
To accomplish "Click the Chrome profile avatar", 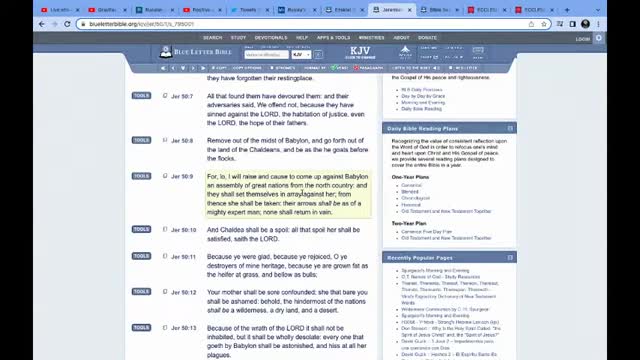I will 585,24.
